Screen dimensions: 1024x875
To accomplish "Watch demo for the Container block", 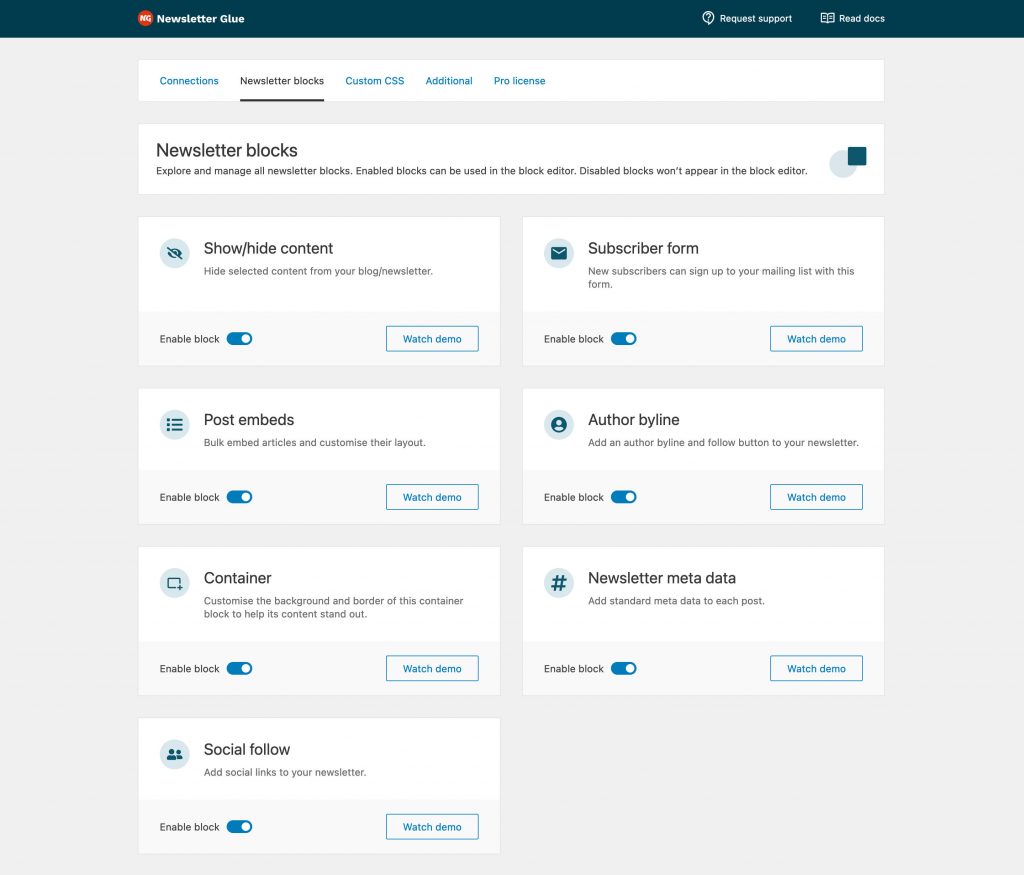I will pos(432,669).
